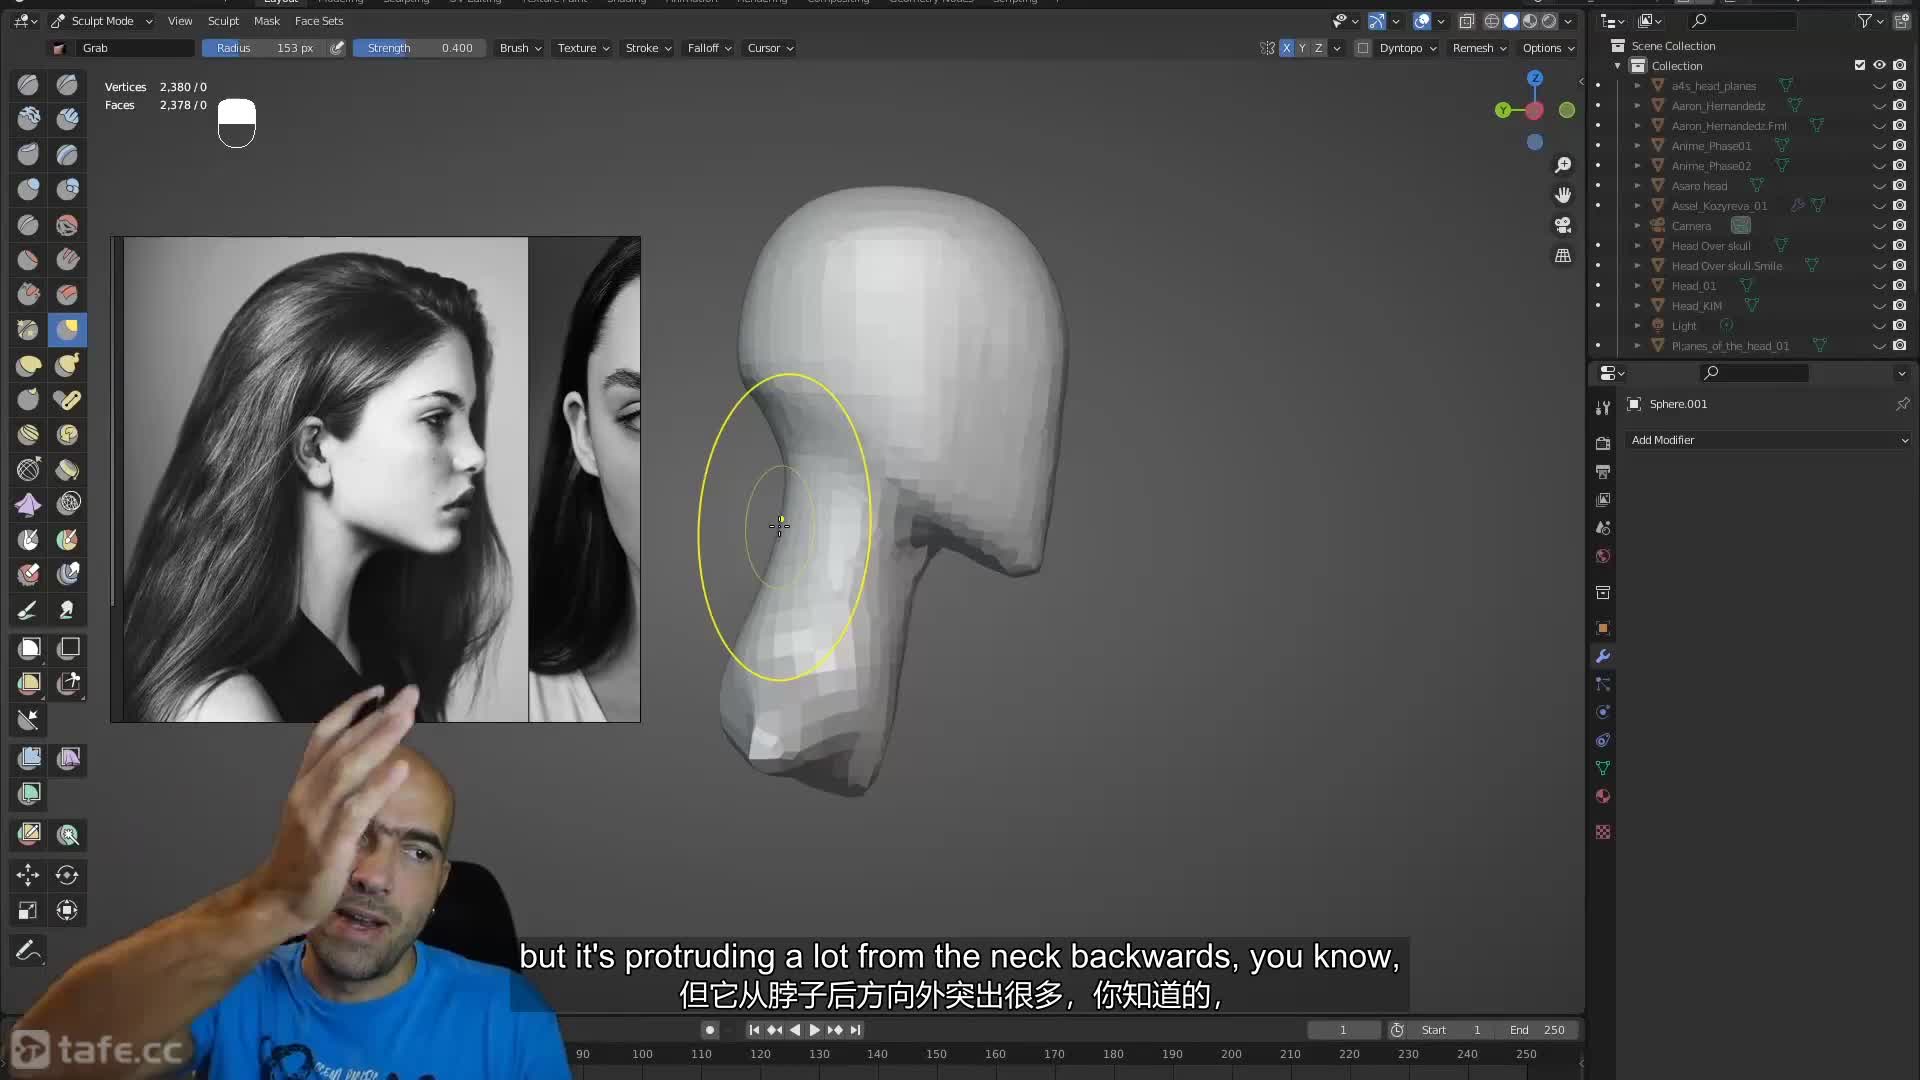Toggle X axis symmetry
The height and width of the screenshot is (1080, 1920).
(x=1286, y=48)
